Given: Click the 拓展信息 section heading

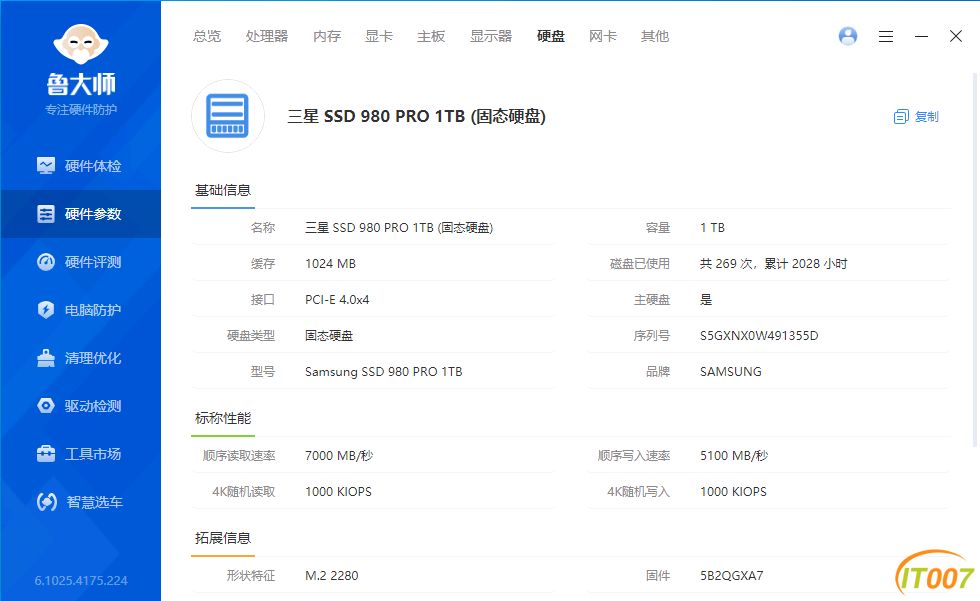Looking at the screenshot, I should click(222, 538).
